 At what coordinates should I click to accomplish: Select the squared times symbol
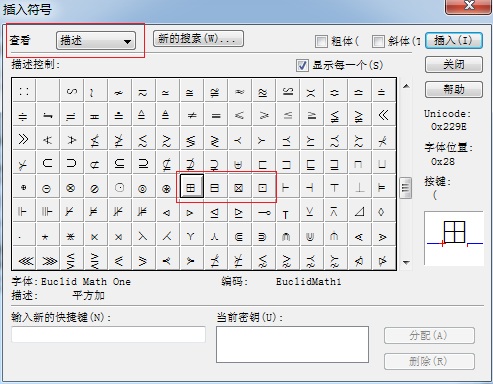pyautogui.click(x=239, y=187)
